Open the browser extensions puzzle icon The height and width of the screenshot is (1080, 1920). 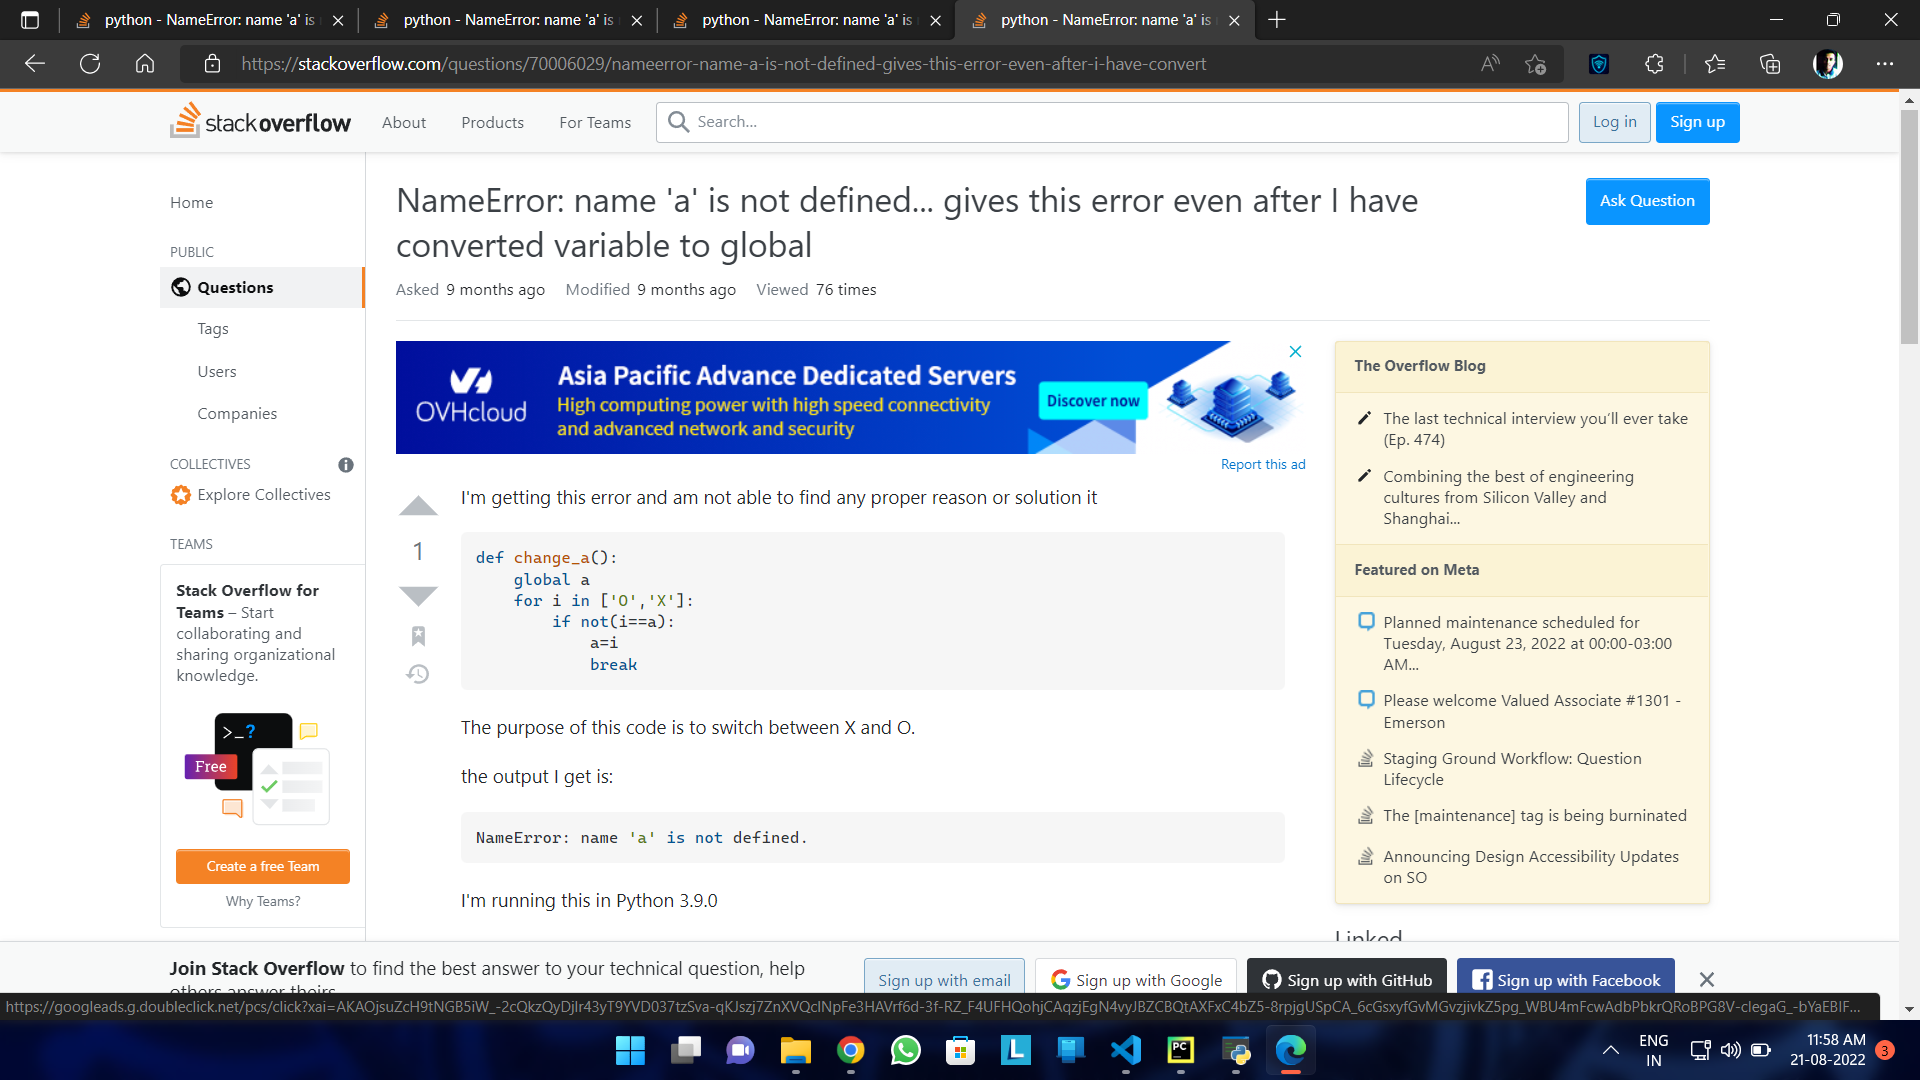[1654, 63]
